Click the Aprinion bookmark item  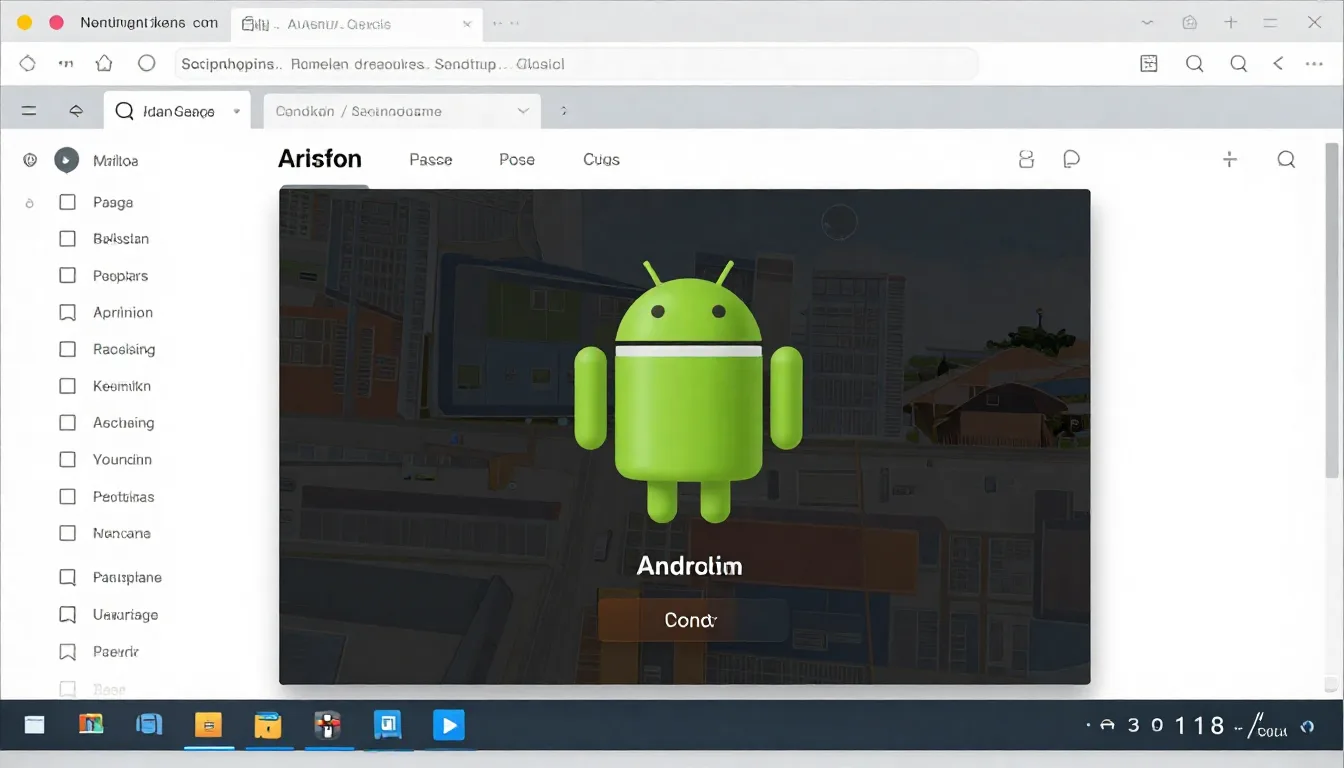pyautogui.click(x=107, y=312)
